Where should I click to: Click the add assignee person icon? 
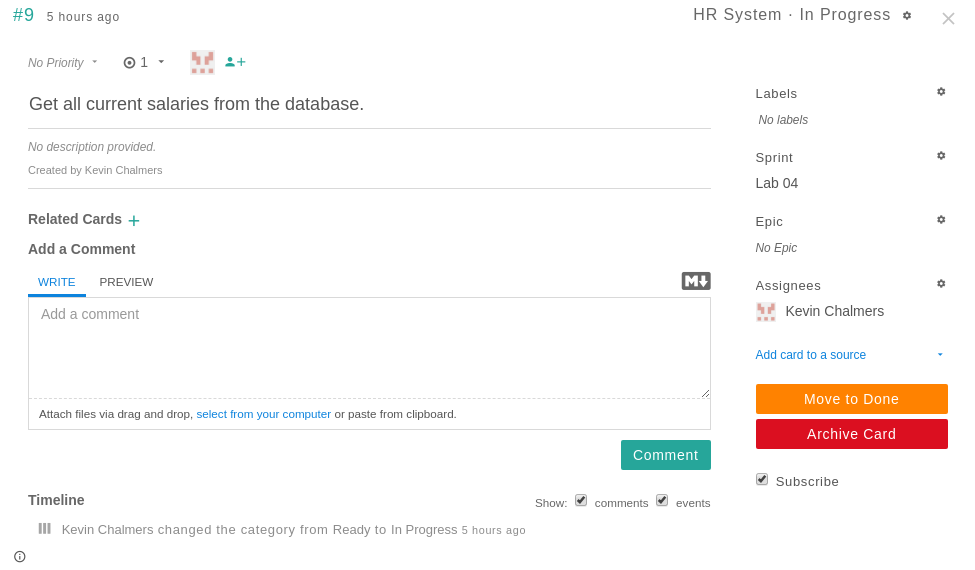[235, 62]
